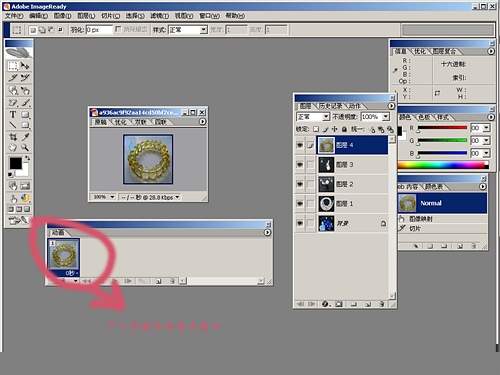500x375 pixels.
Task: Open the layer blend mode dropdown
Action: pyautogui.click(x=313, y=117)
